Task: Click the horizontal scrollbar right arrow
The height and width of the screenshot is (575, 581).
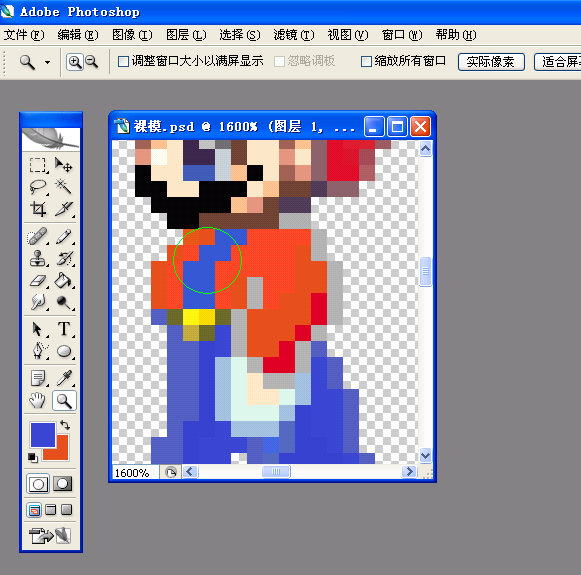Action: (x=409, y=472)
